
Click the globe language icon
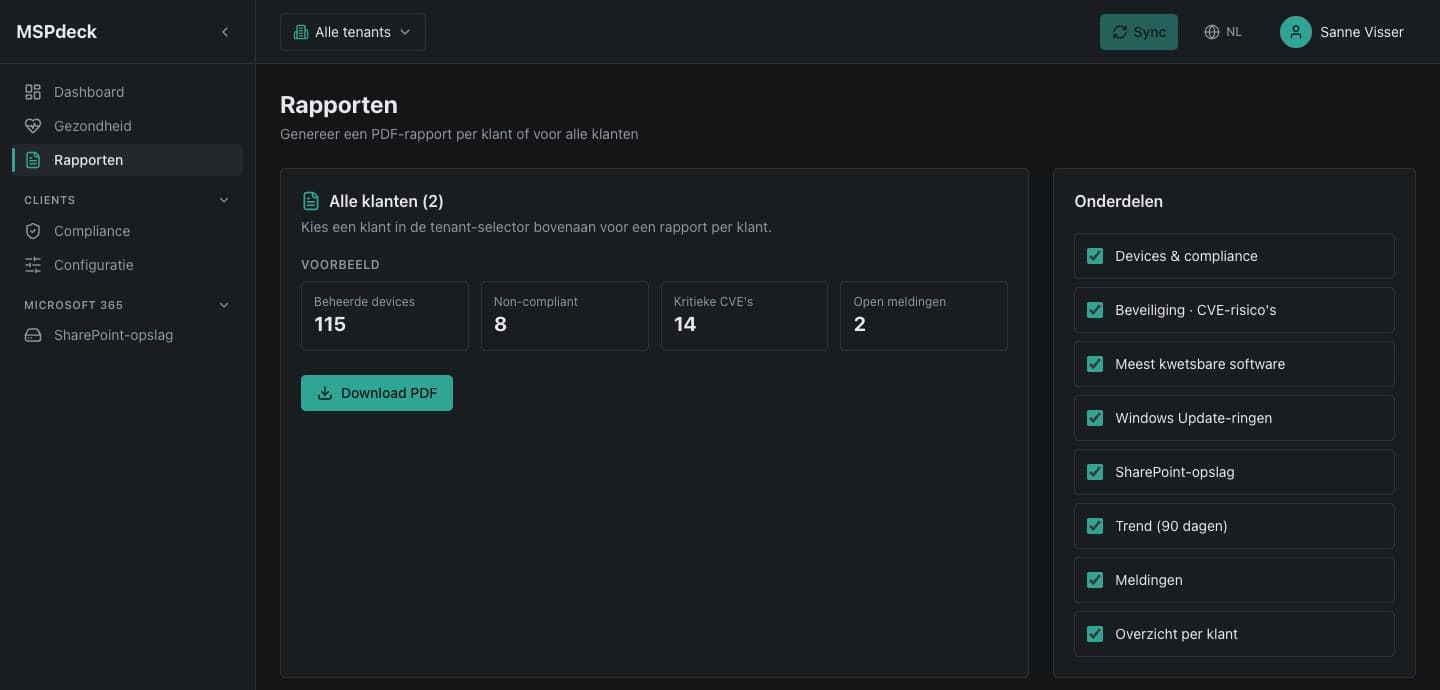(x=1212, y=32)
